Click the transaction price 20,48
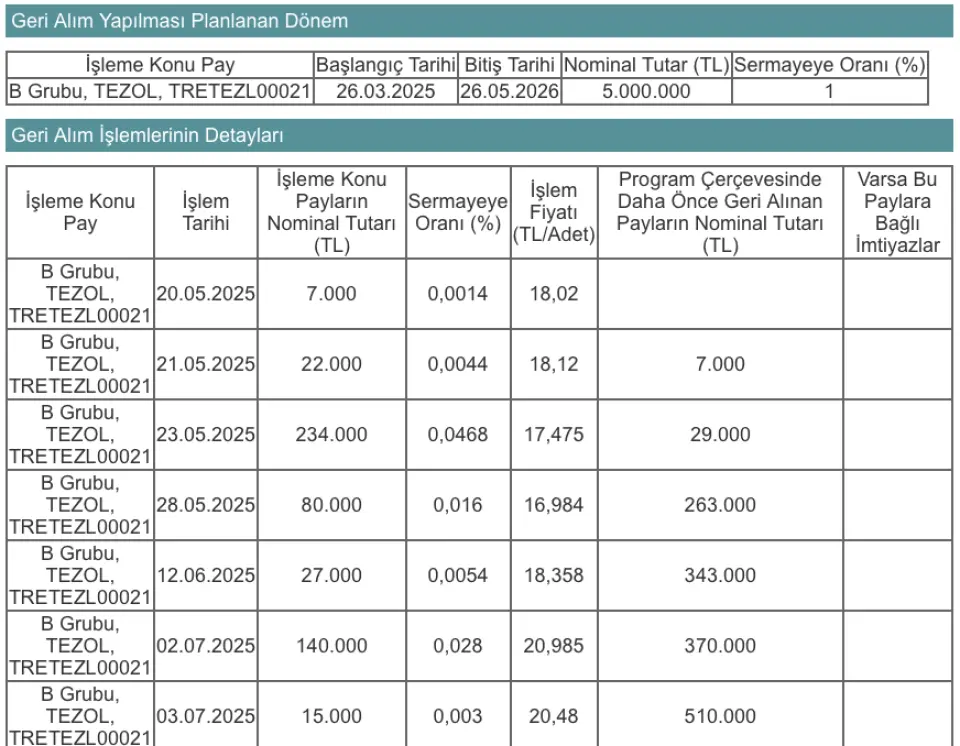960x746 pixels. click(554, 717)
